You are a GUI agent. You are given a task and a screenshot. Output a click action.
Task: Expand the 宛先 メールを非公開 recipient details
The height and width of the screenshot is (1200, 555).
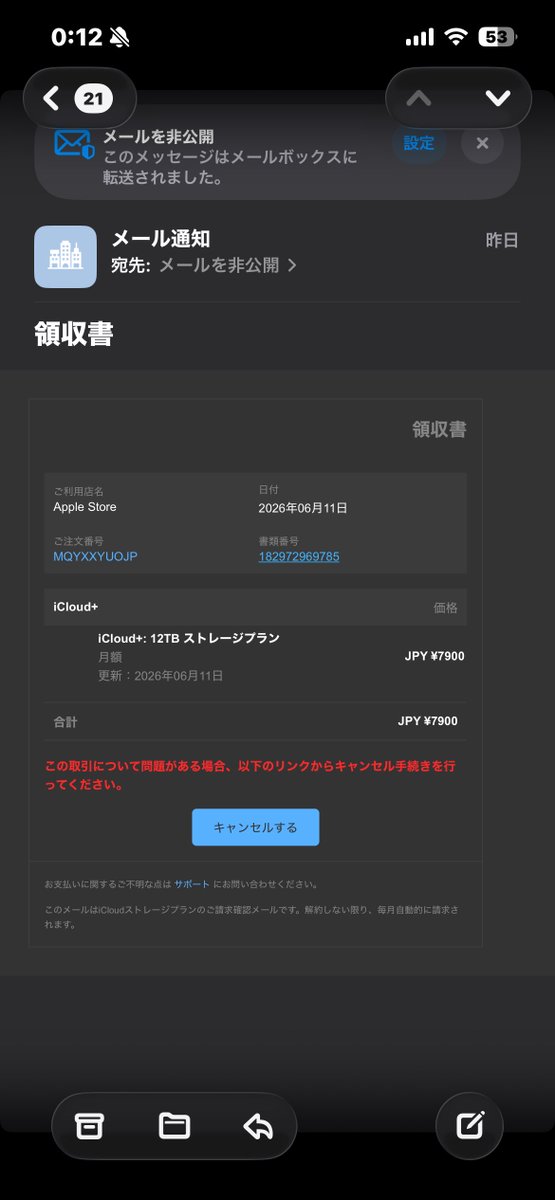click(204, 266)
